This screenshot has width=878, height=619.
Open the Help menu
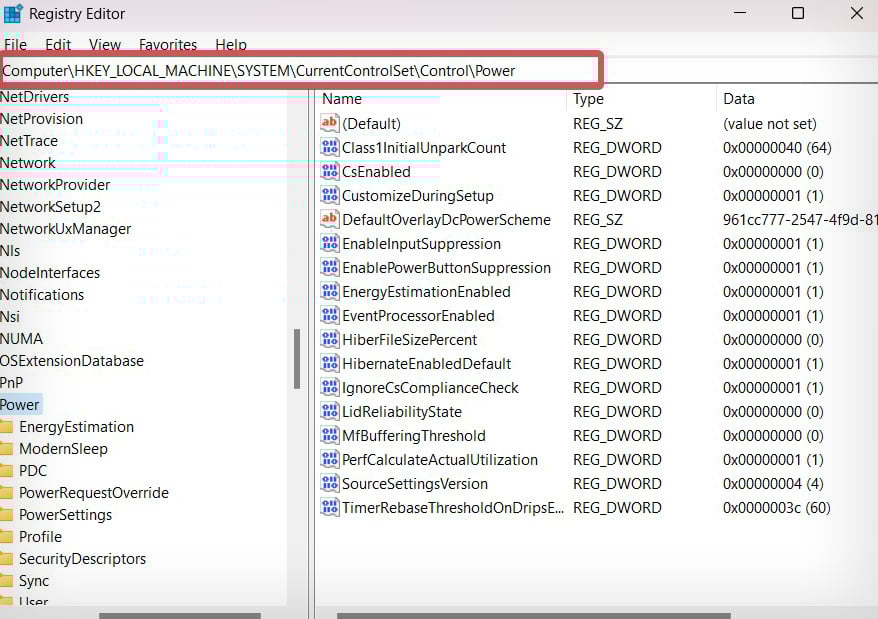click(231, 44)
